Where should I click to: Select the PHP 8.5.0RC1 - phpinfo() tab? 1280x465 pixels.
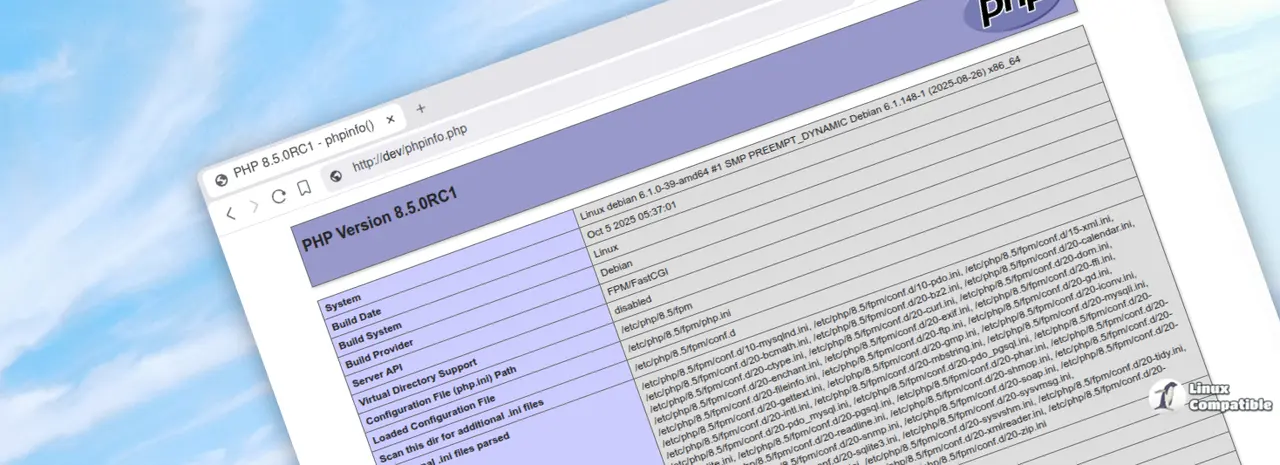(x=300, y=149)
